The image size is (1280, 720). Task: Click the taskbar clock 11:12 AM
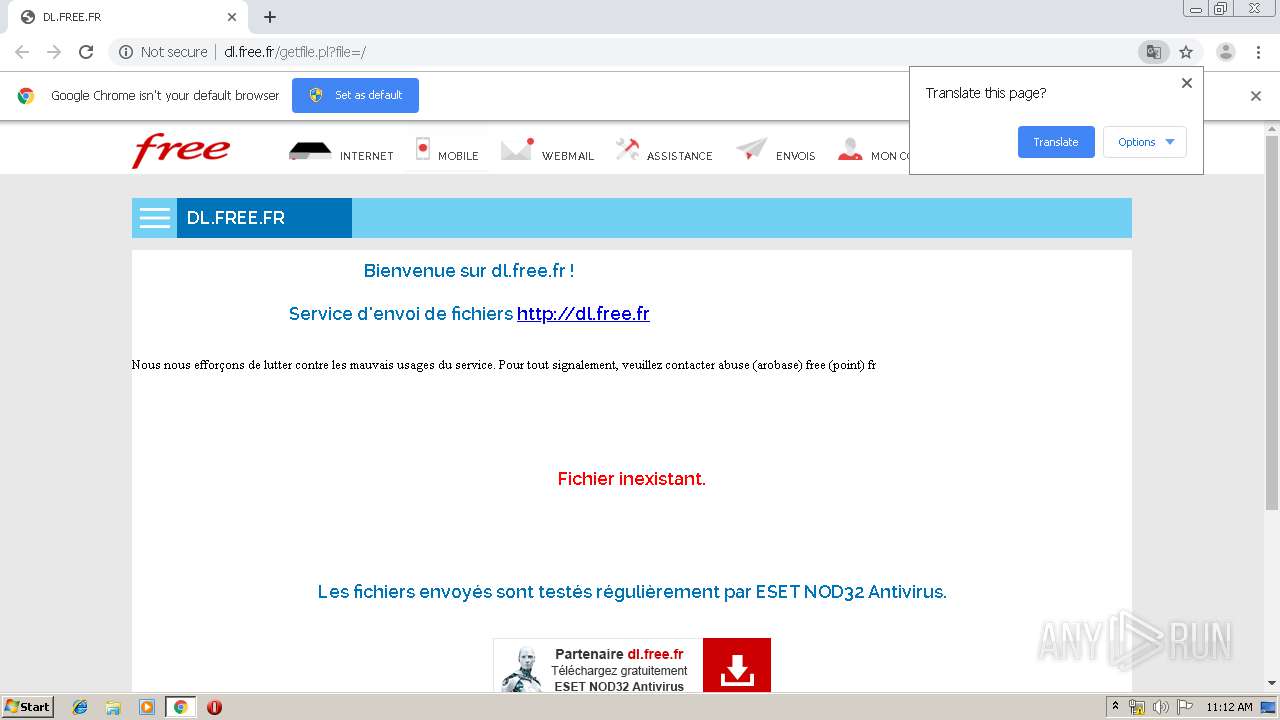[x=1229, y=707]
